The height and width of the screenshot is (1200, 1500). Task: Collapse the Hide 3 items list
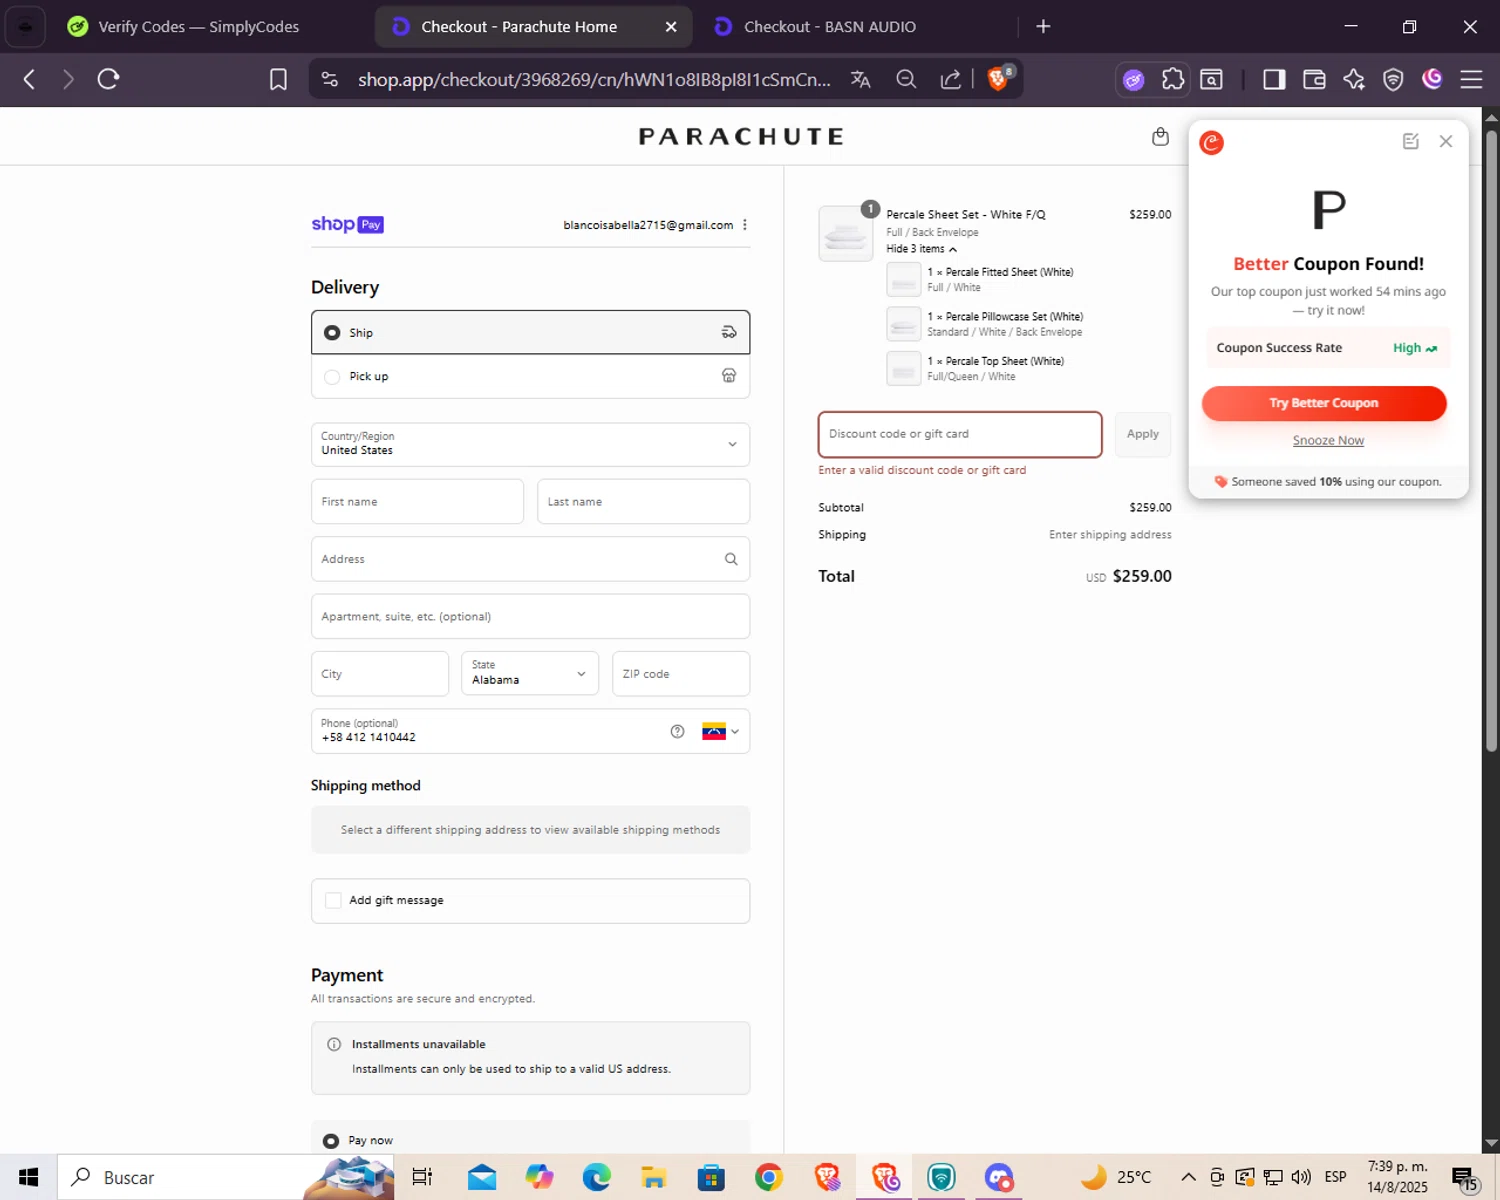click(921, 249)
